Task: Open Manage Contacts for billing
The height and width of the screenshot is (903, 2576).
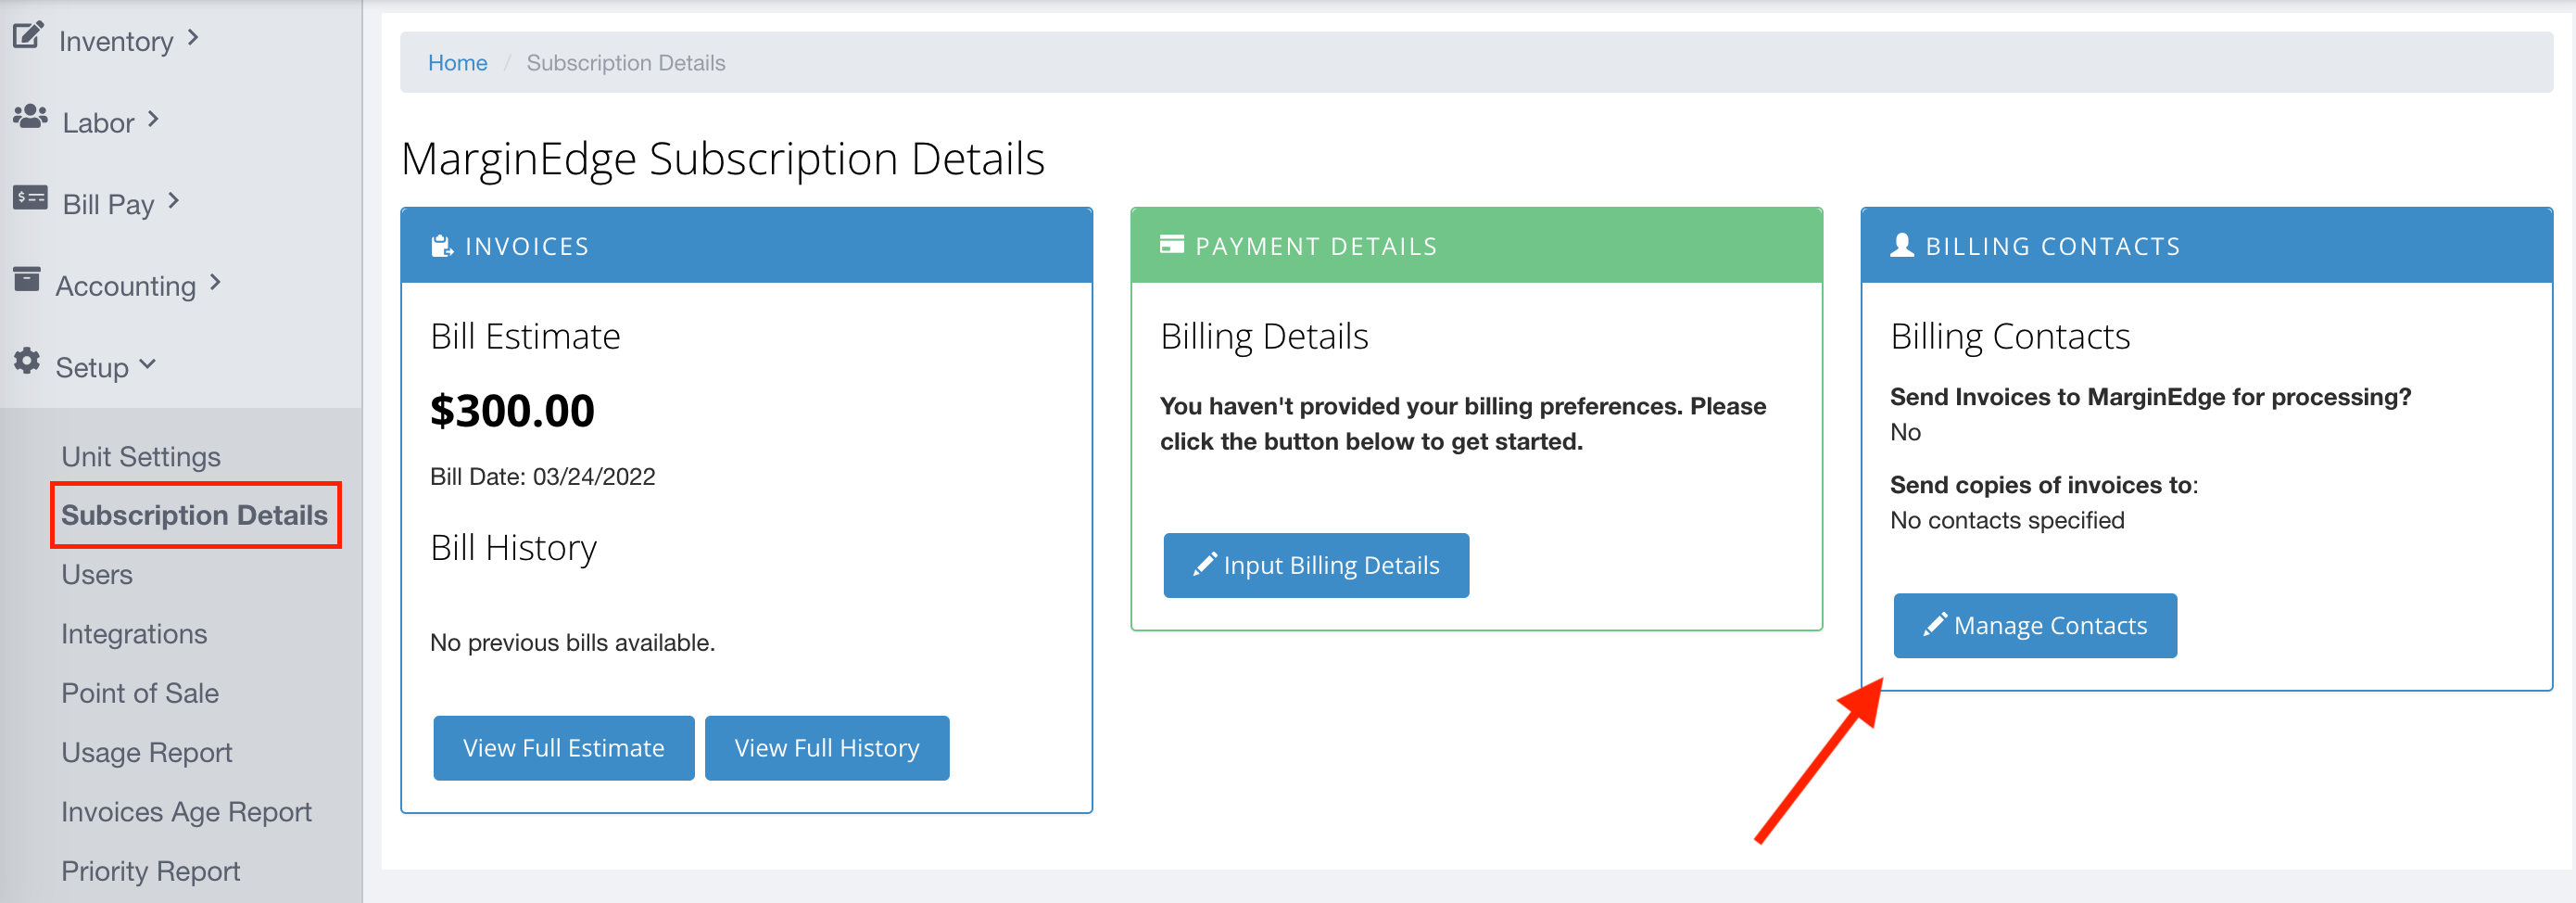Action: click(x=2034, y=626)
